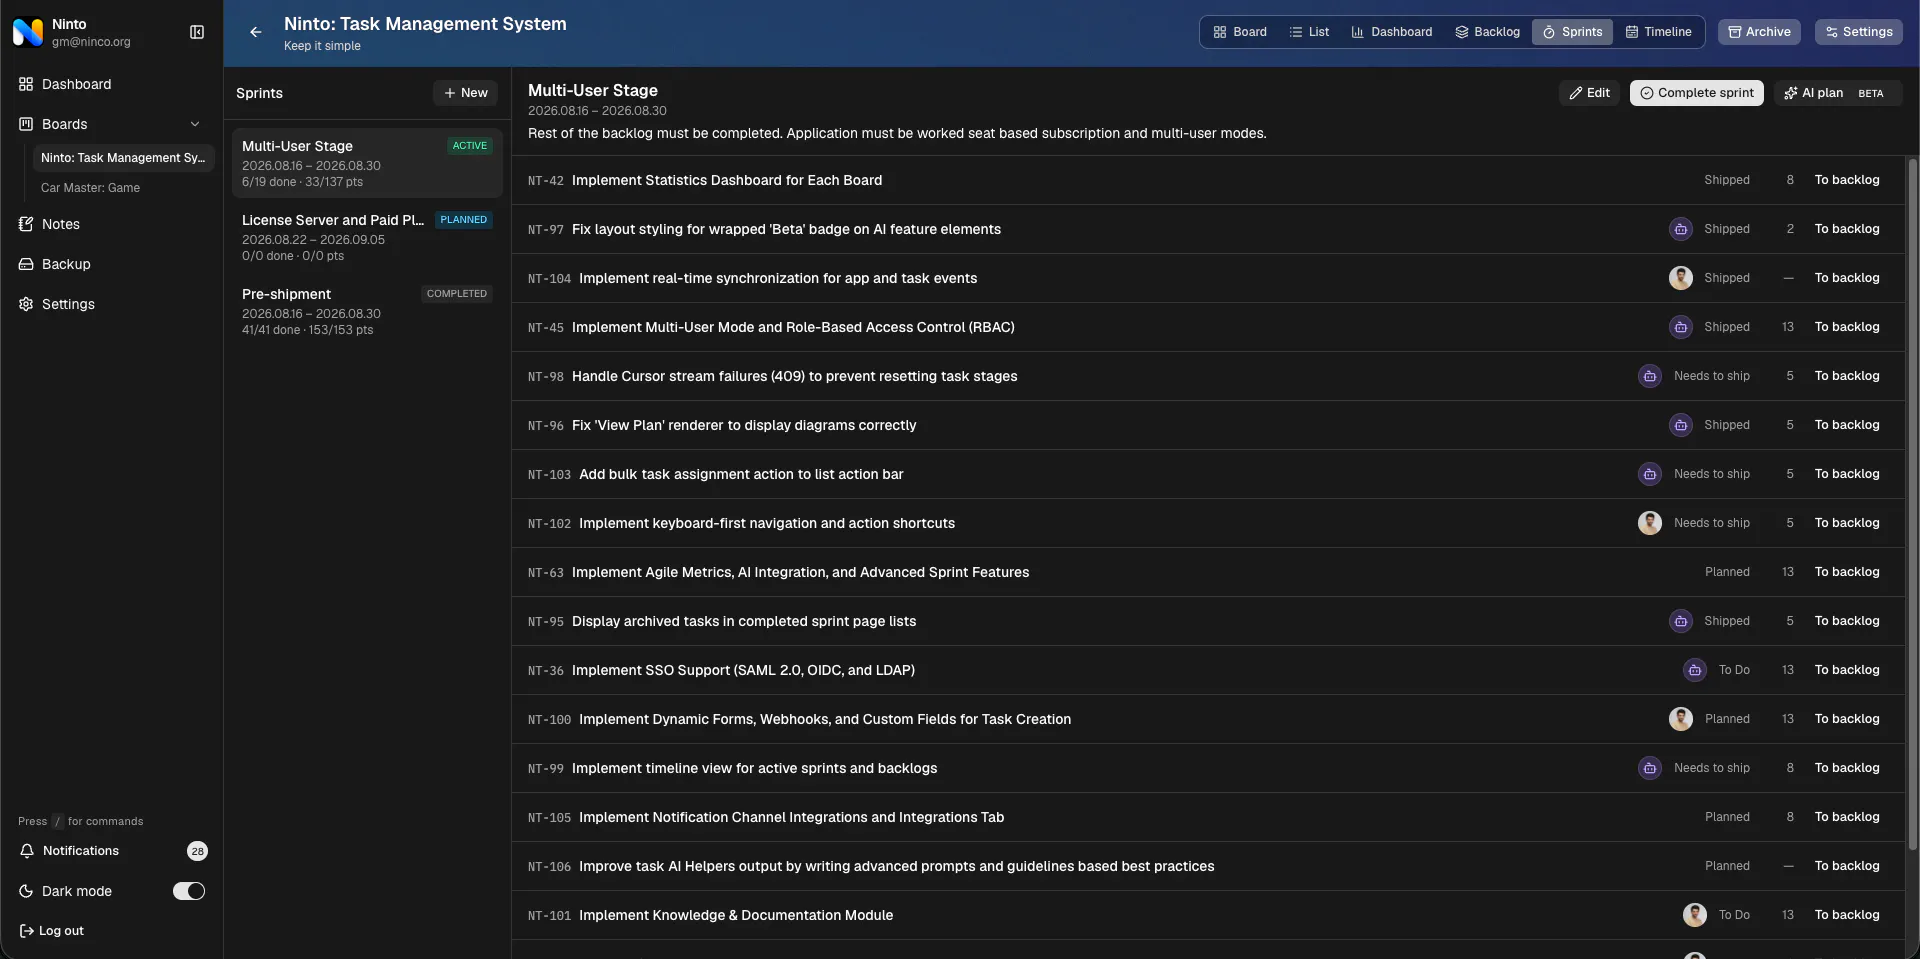Click the bot avatar on NT-98 row
The height and width of the screenshot is (959, 1920).
coord(1650,376)
